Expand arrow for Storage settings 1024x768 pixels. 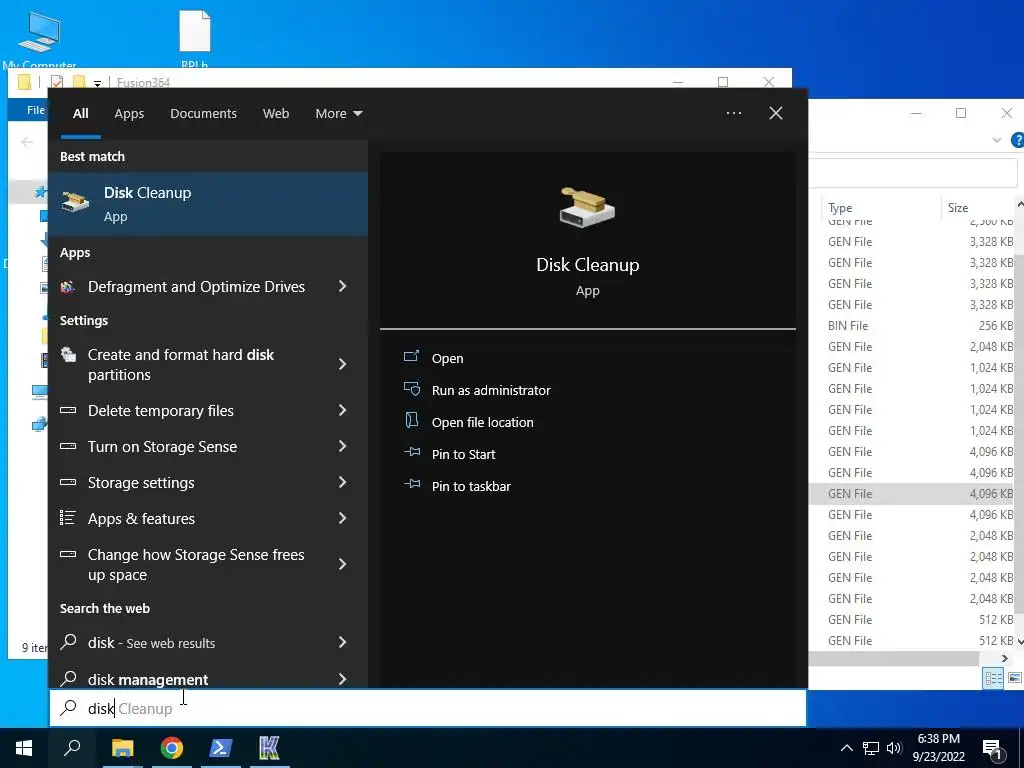pos(343,482)
